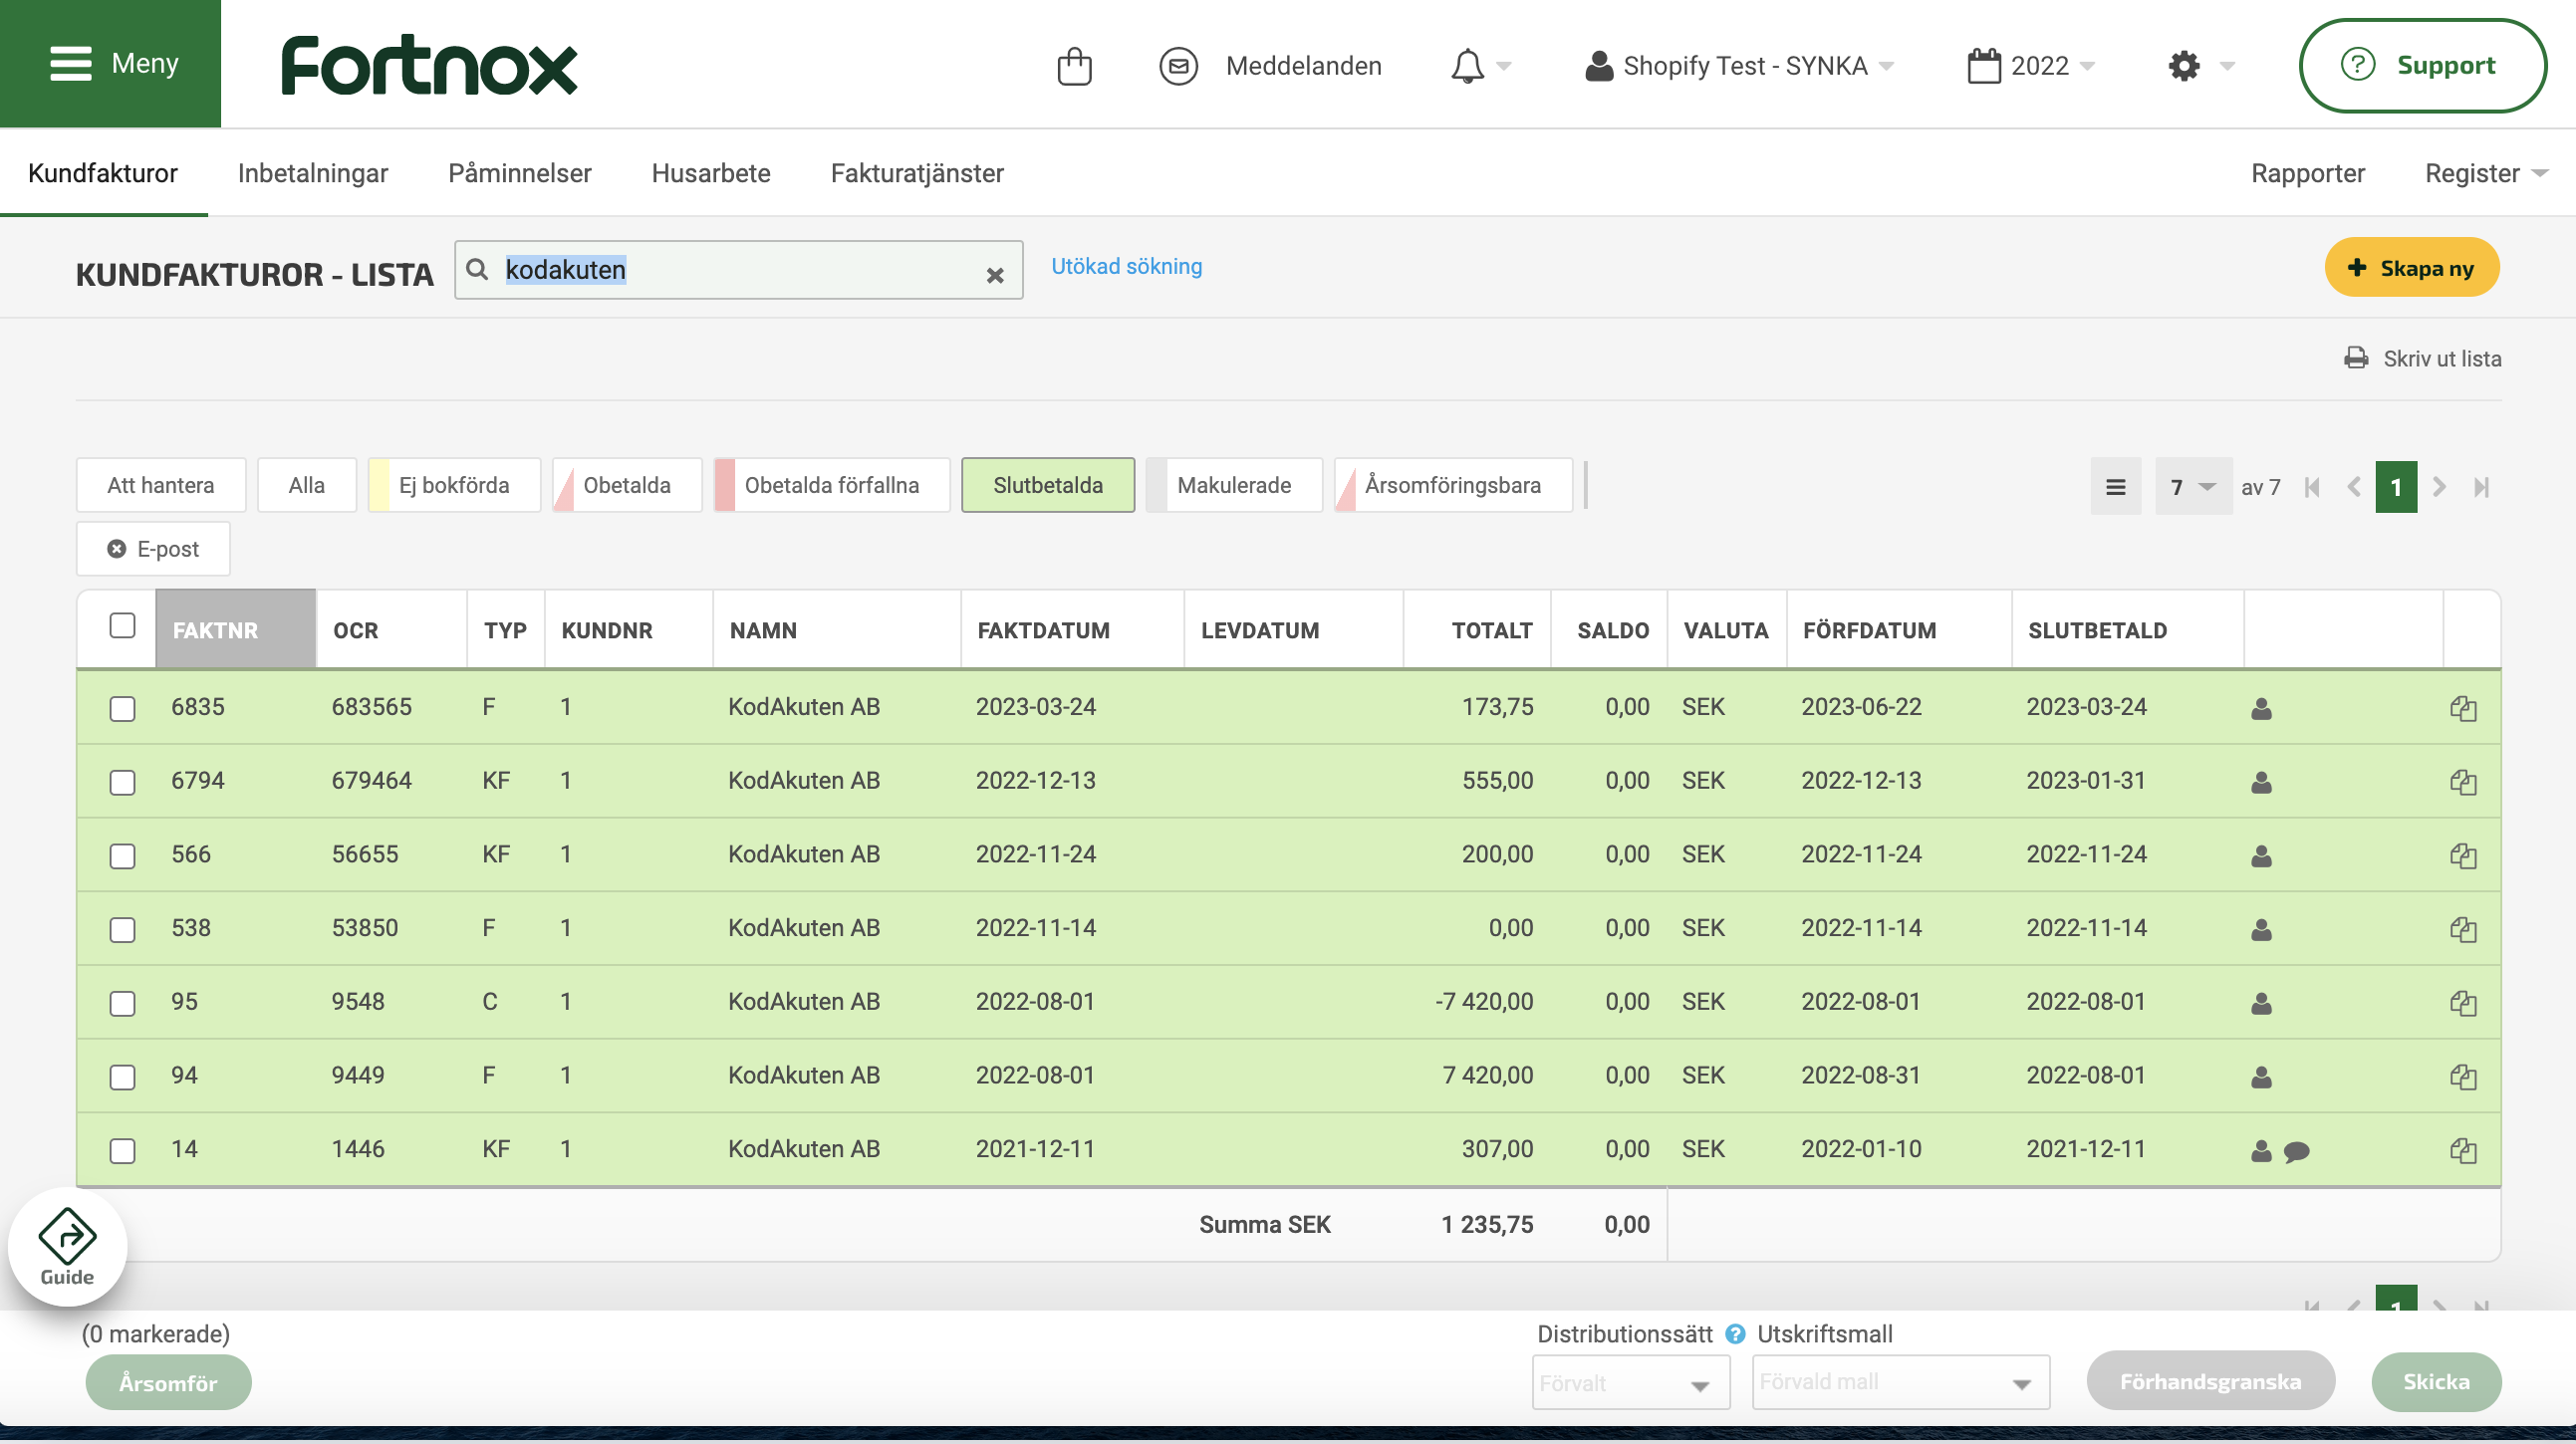Open the Påminnelser tab

pyautogui.click(x=519, y=173)
